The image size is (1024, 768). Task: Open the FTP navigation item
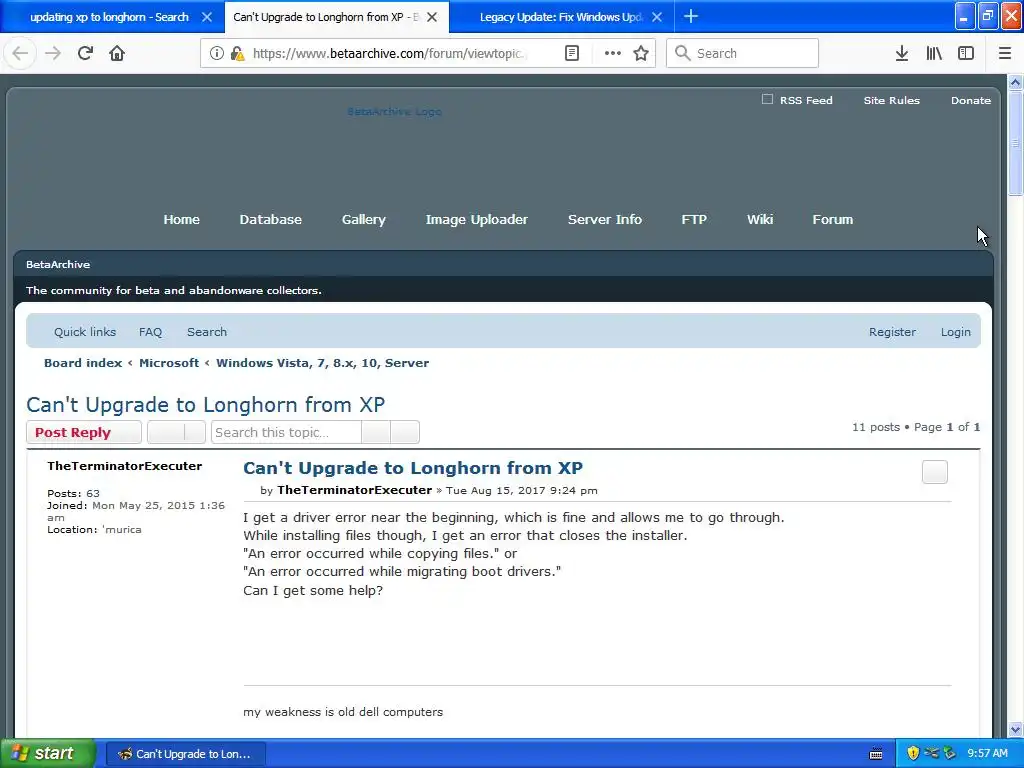(694, 219)
